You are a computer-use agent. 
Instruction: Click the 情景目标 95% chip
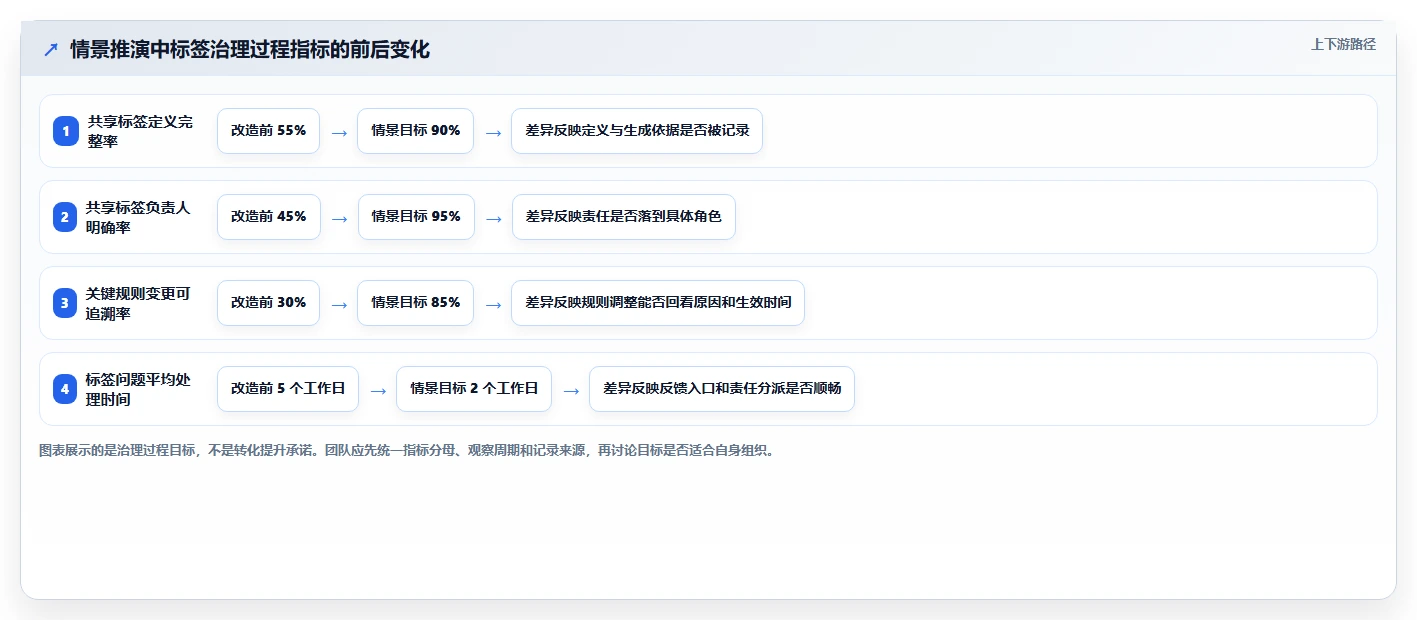click(x=416, y=217)
